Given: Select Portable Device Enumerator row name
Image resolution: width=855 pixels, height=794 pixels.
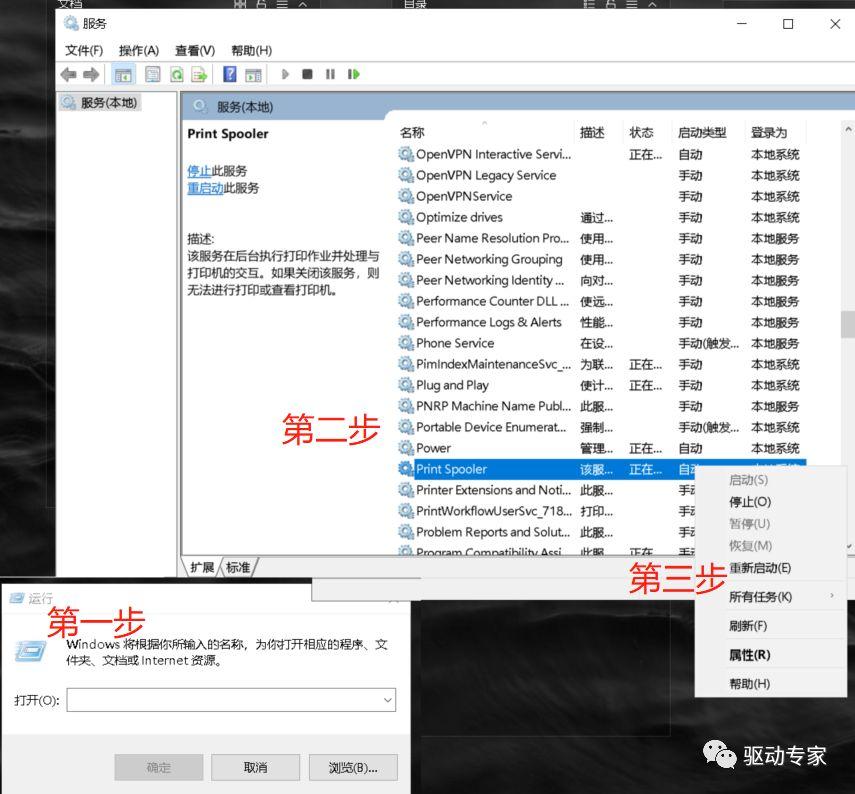Looking at the screenshot, I should pos(491,427).
